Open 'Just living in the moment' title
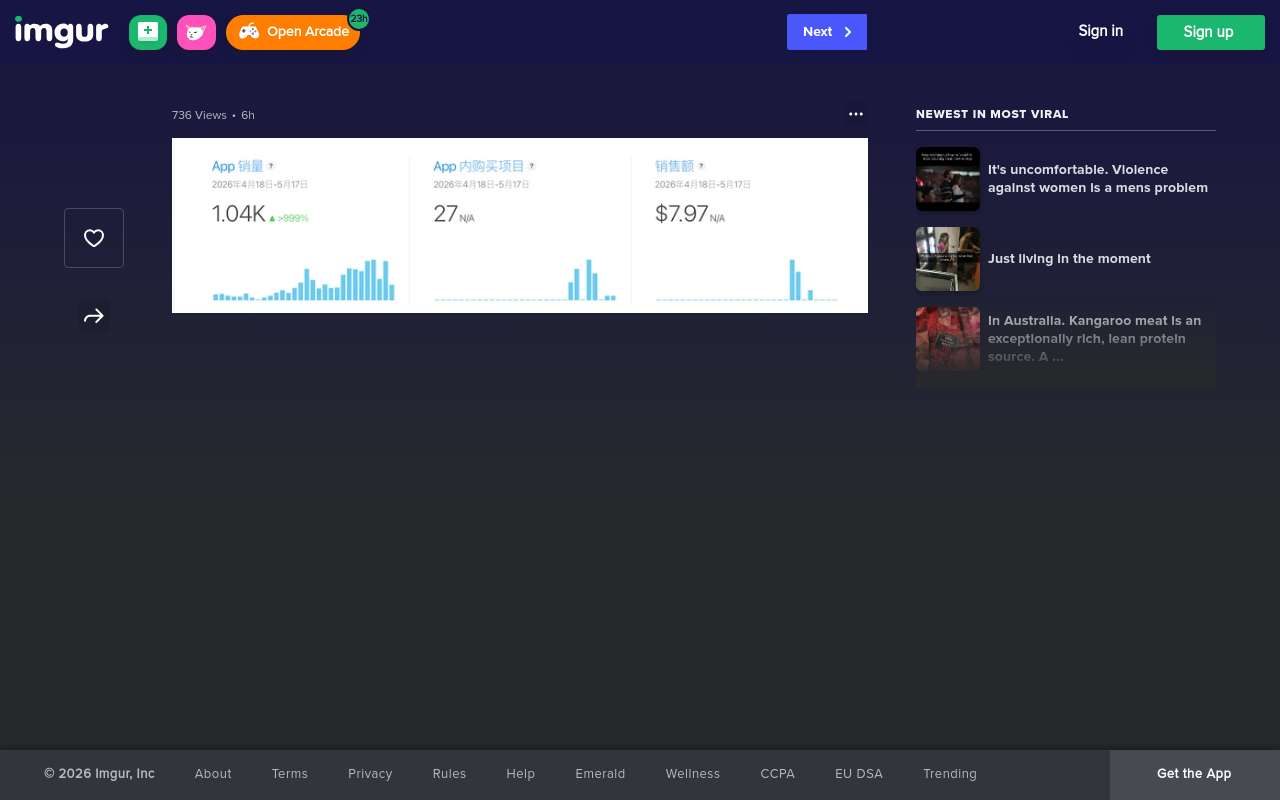The width and height of the screenshot is (1280, 800). (1069, 259)
